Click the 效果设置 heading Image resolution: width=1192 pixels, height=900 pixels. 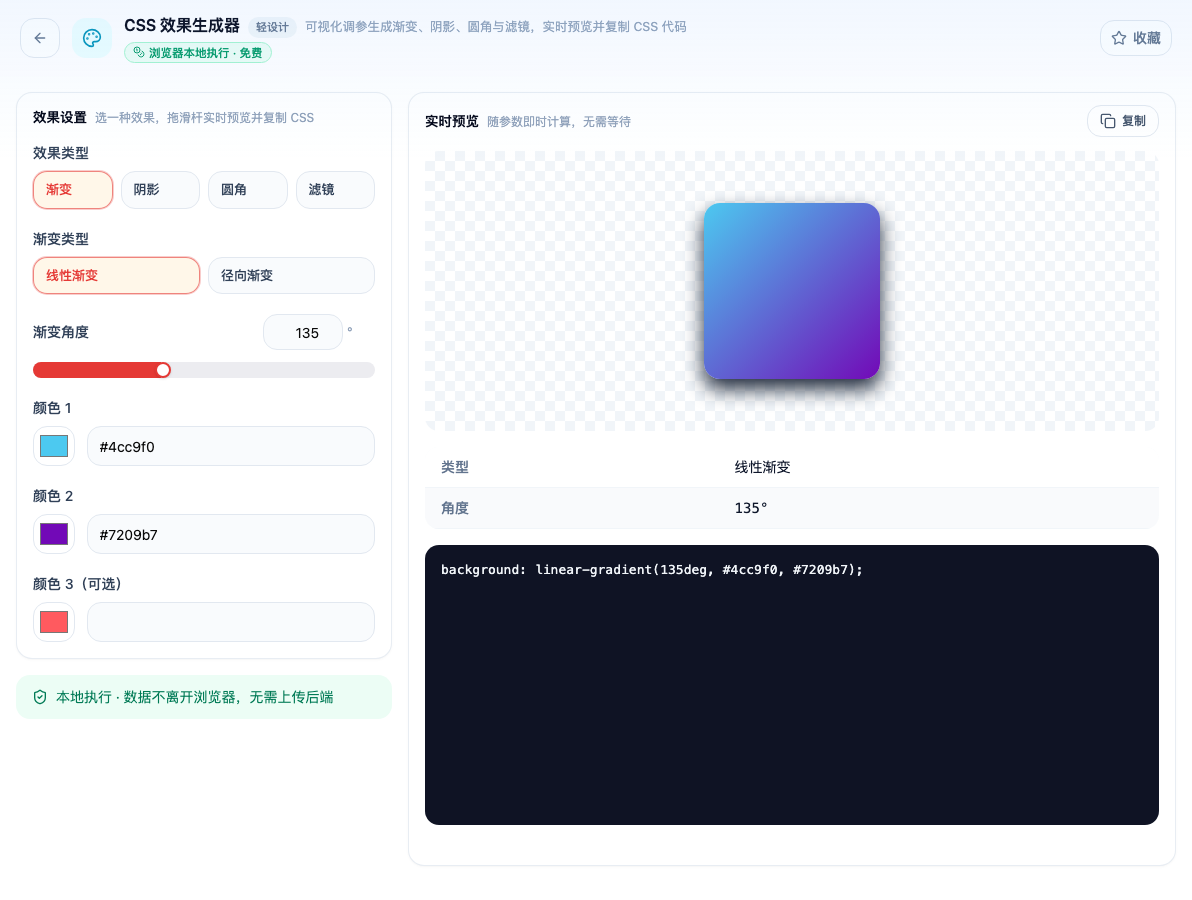pos(59,117)
